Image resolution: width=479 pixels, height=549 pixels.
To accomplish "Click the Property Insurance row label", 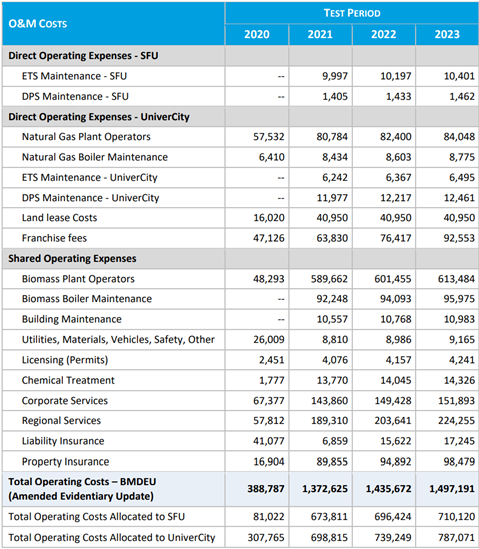I will (65, 461).
